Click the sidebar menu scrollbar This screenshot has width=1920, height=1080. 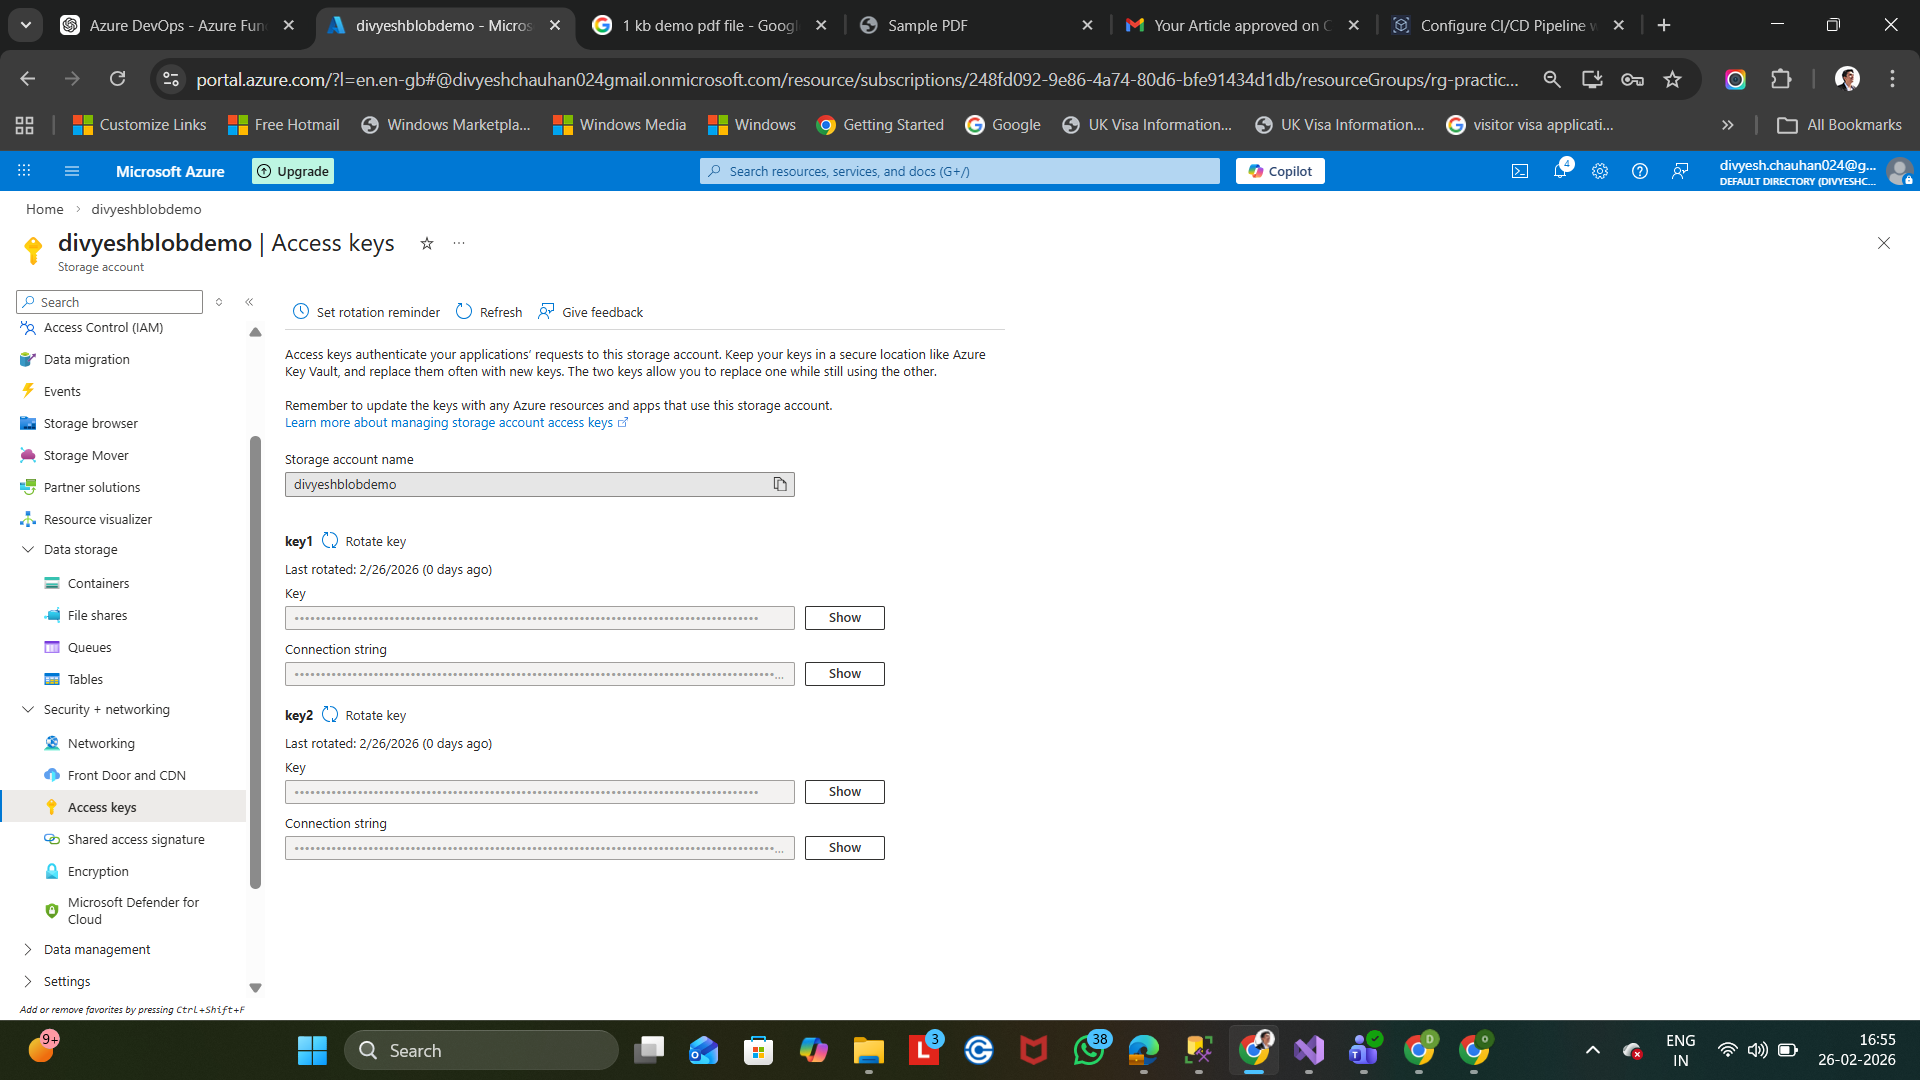[x=255, y=660]
